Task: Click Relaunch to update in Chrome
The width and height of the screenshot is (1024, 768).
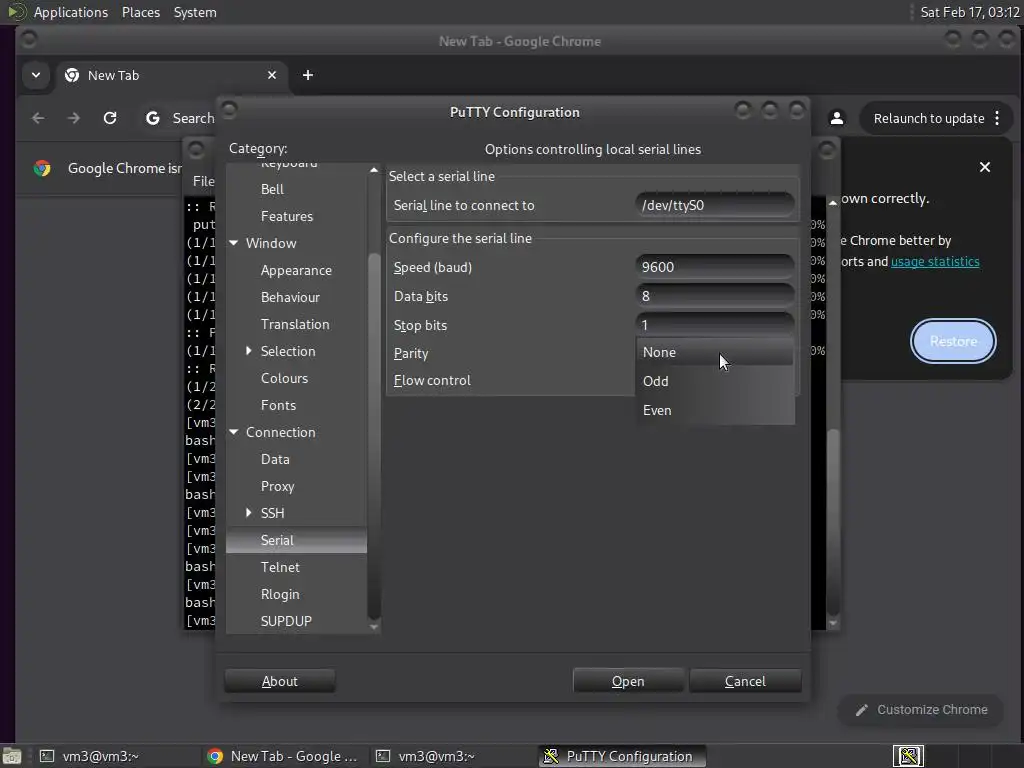Action: [929, 118]
